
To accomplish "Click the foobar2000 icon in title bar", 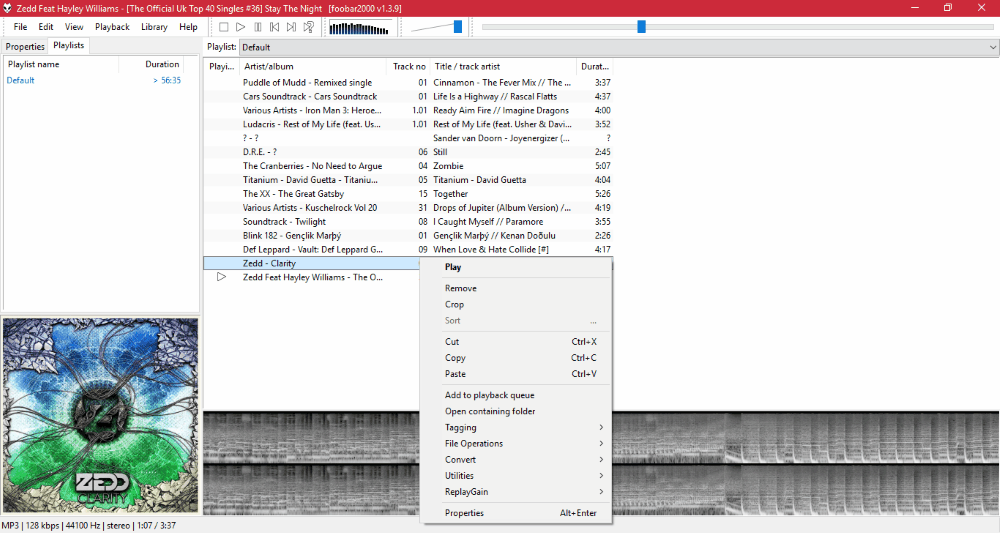I will 8,8.
